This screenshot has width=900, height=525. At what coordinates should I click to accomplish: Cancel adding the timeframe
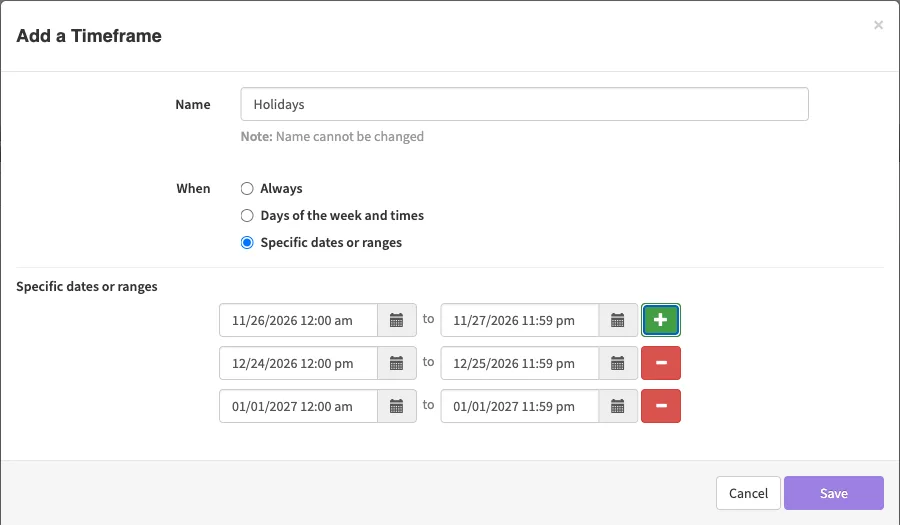click(x=748, y=493)
